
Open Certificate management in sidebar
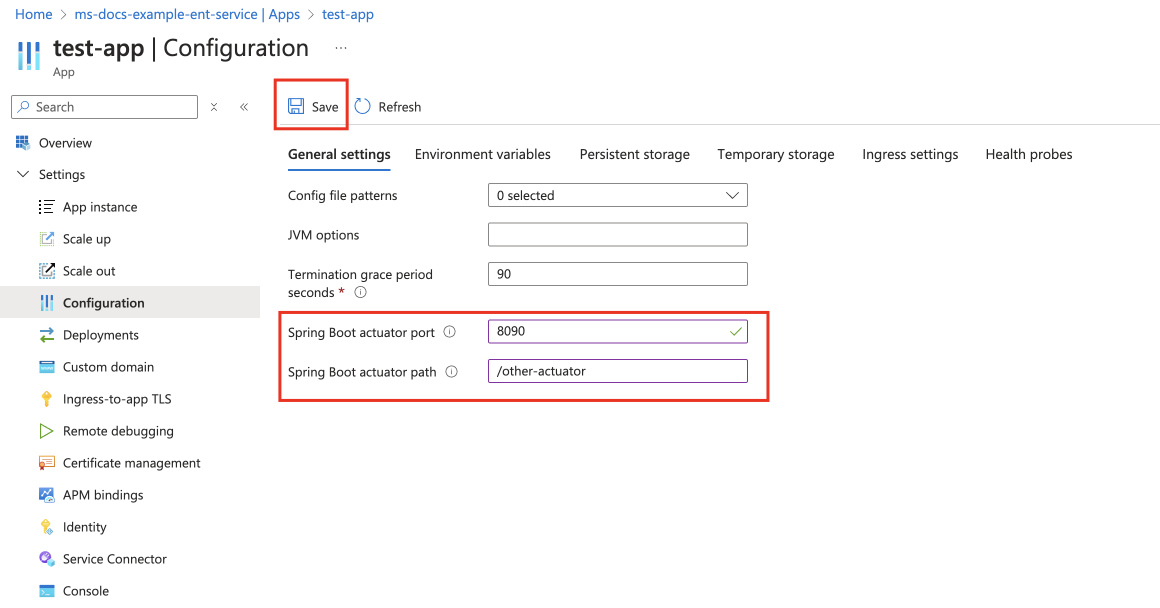coord(132,463)
